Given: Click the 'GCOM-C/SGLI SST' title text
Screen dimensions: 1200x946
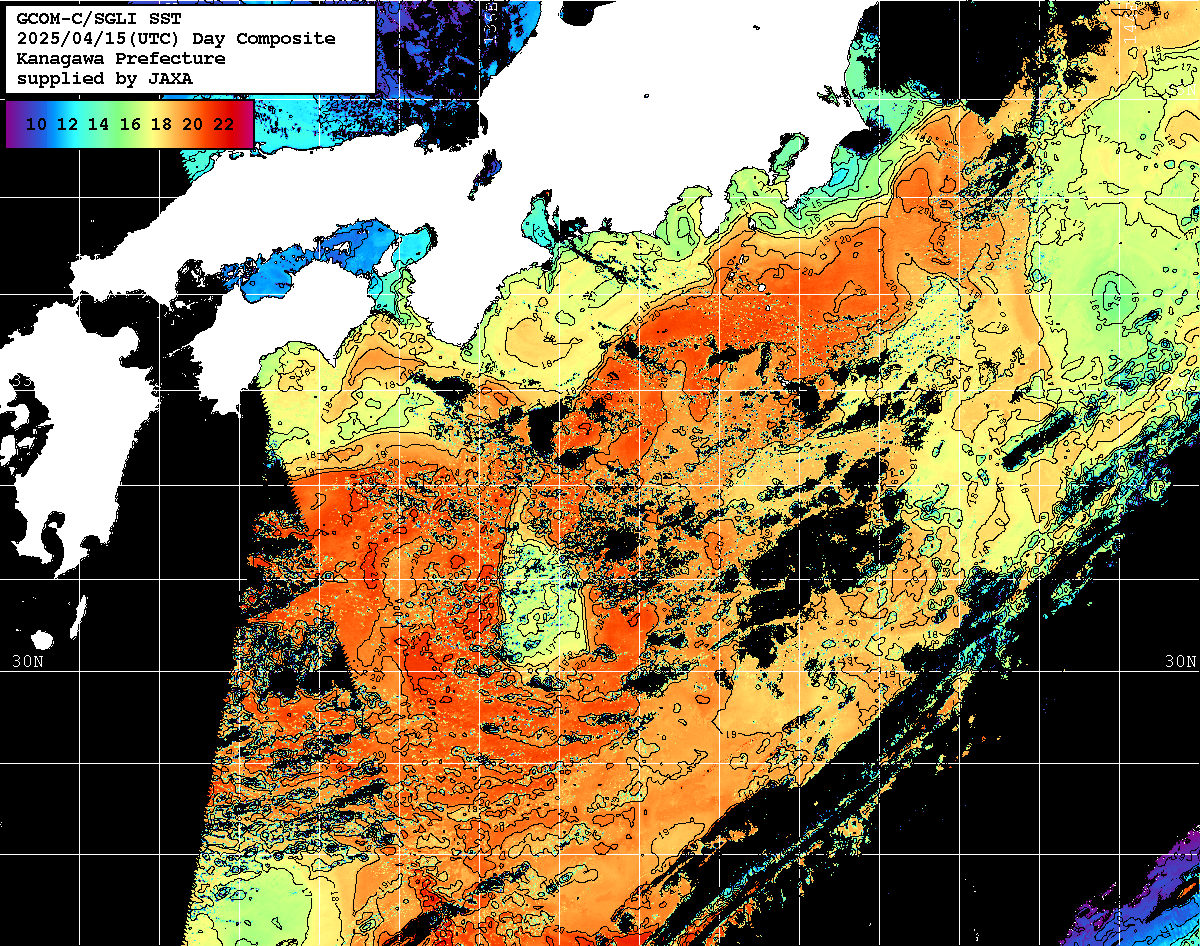Looking at the screenshot, I should [99, 19].
